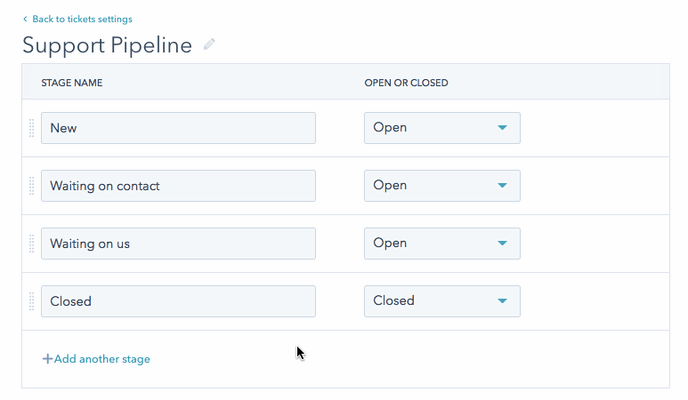The height and width of the screenshot is (400, 688).
Task: Click the Support Pipeline title
Action: pyautogui.click(x=107, y=46)
